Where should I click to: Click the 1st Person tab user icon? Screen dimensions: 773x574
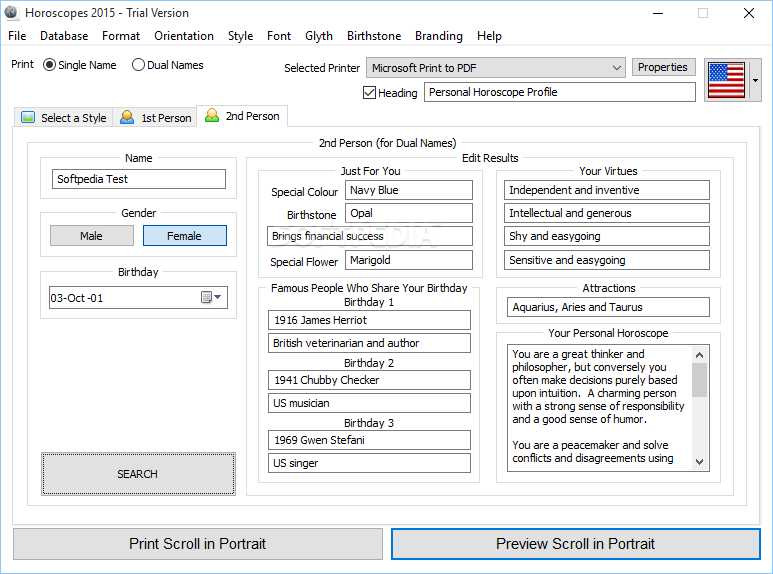pyautogui.click(x=127, y=117)
